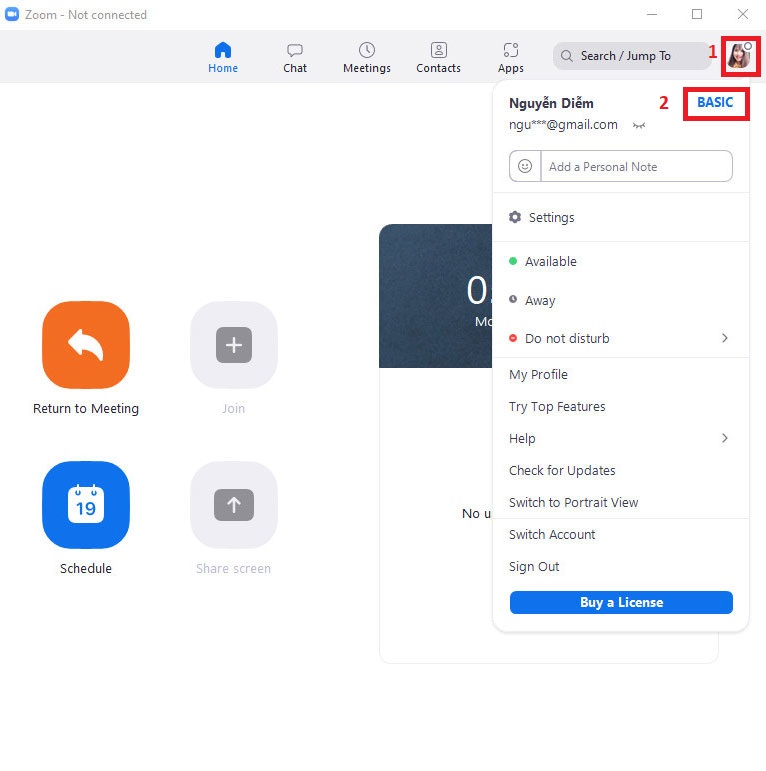The height and width of the screenshot is (771, 766).
Task: Select Check for Updates
Action: coord(620,471)
